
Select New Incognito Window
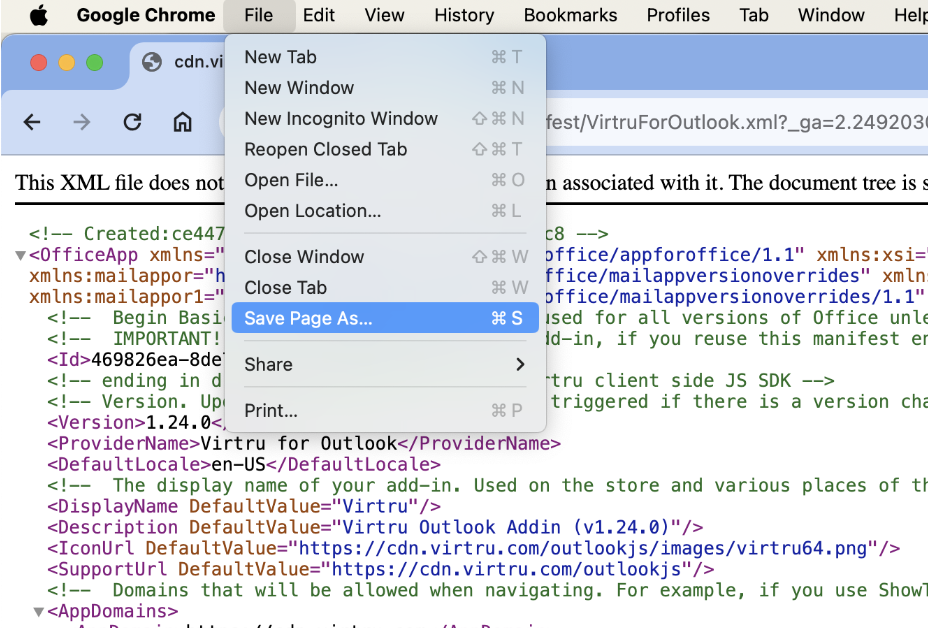coord(385,119)
